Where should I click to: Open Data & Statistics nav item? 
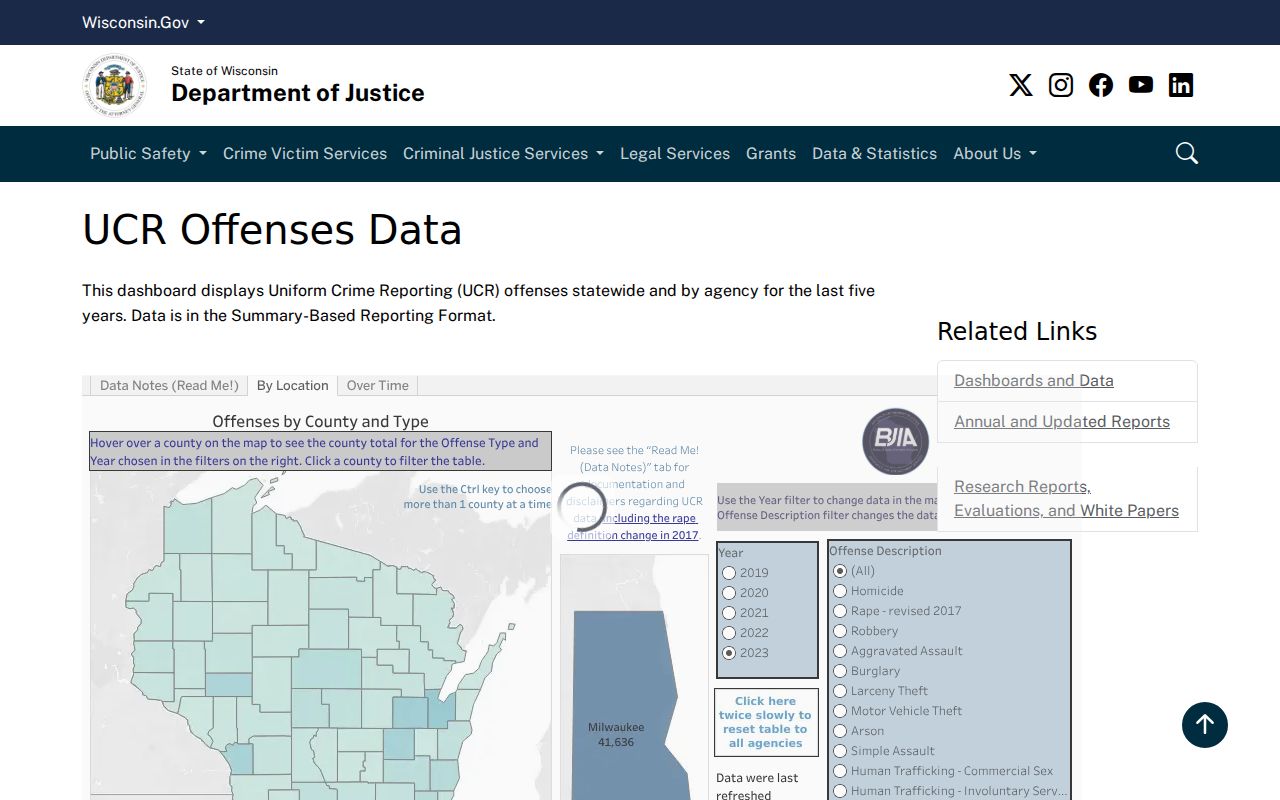coord(875,153)
